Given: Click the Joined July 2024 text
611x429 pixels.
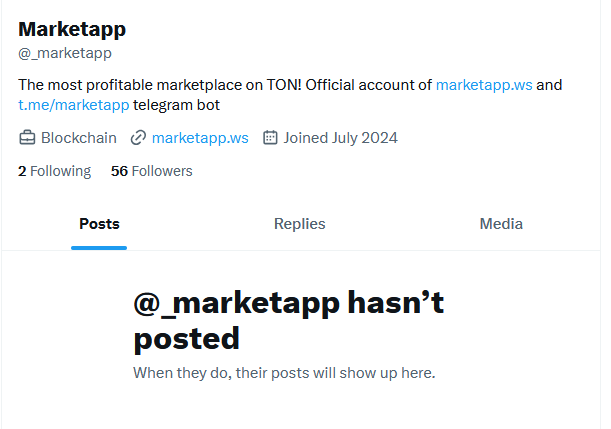Looking at the screenshot, I should (340, 138).
